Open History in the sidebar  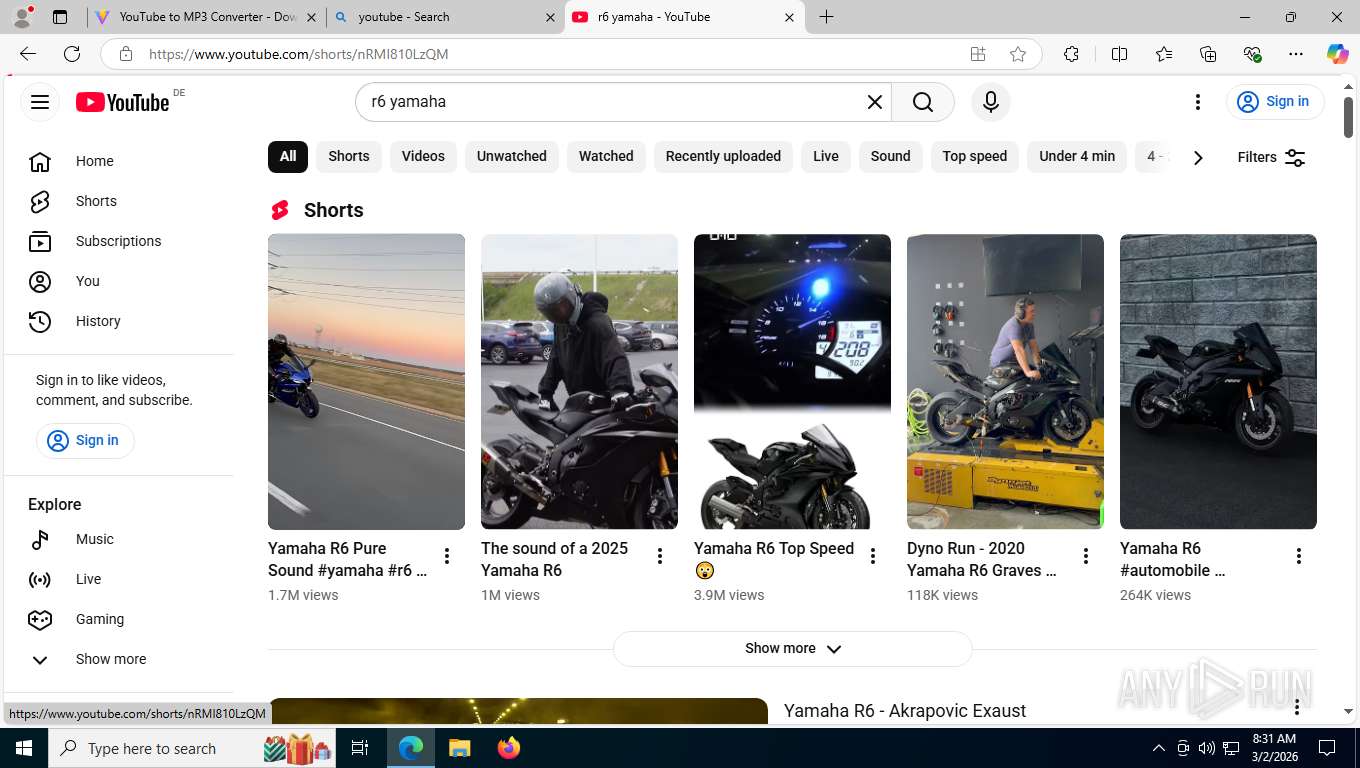pos(119,321)
